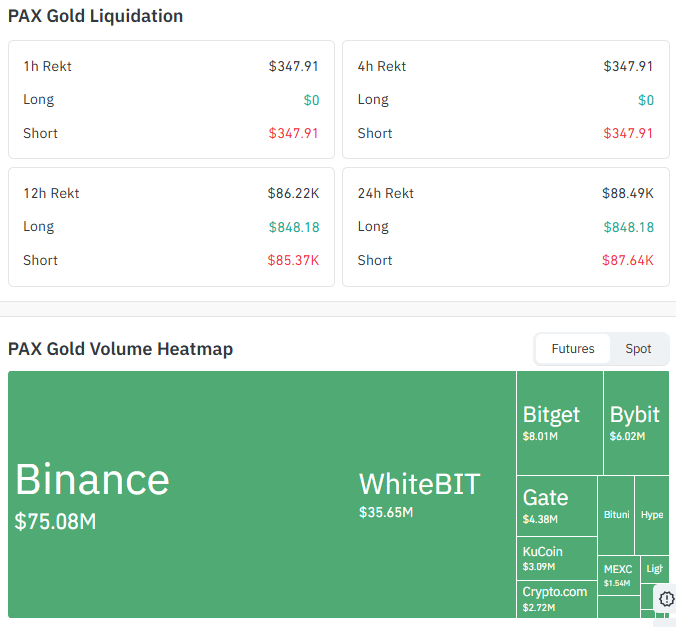676x627 pixels.
Task: Open Ligh heatmap tile
Action: [x=654, y=569]
